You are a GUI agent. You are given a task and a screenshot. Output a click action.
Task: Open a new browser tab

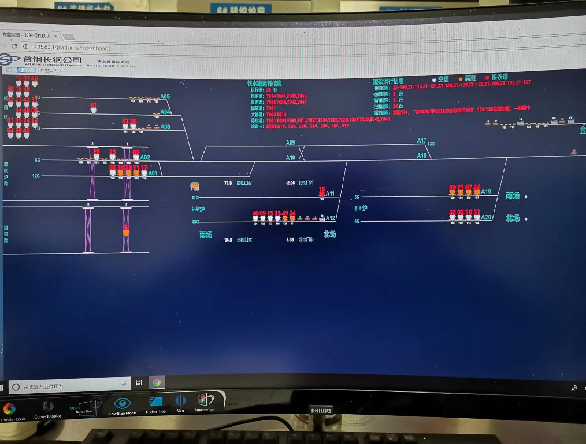coord(68,37)
